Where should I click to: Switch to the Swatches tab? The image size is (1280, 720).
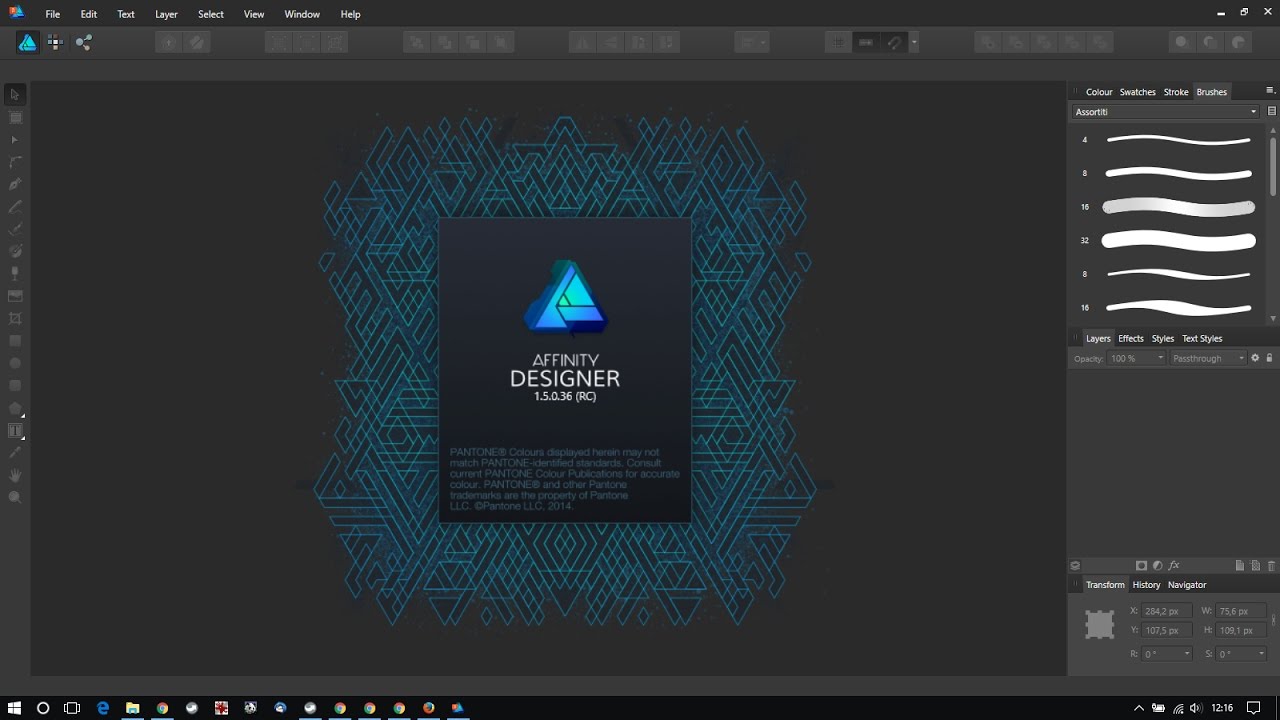click(x=1137, y=92)
